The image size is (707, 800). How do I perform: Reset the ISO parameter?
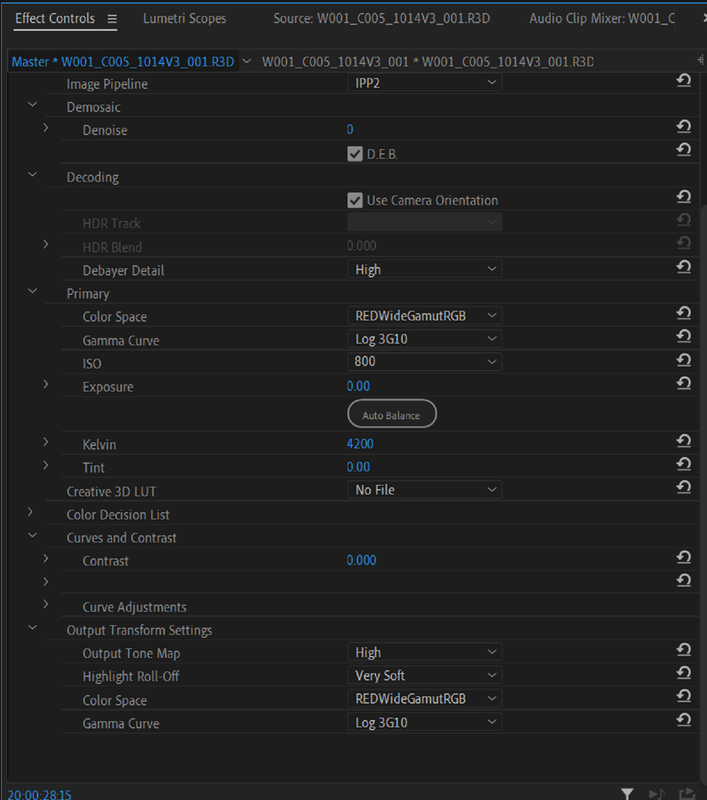pyautogui.click(x=684, y=360)
